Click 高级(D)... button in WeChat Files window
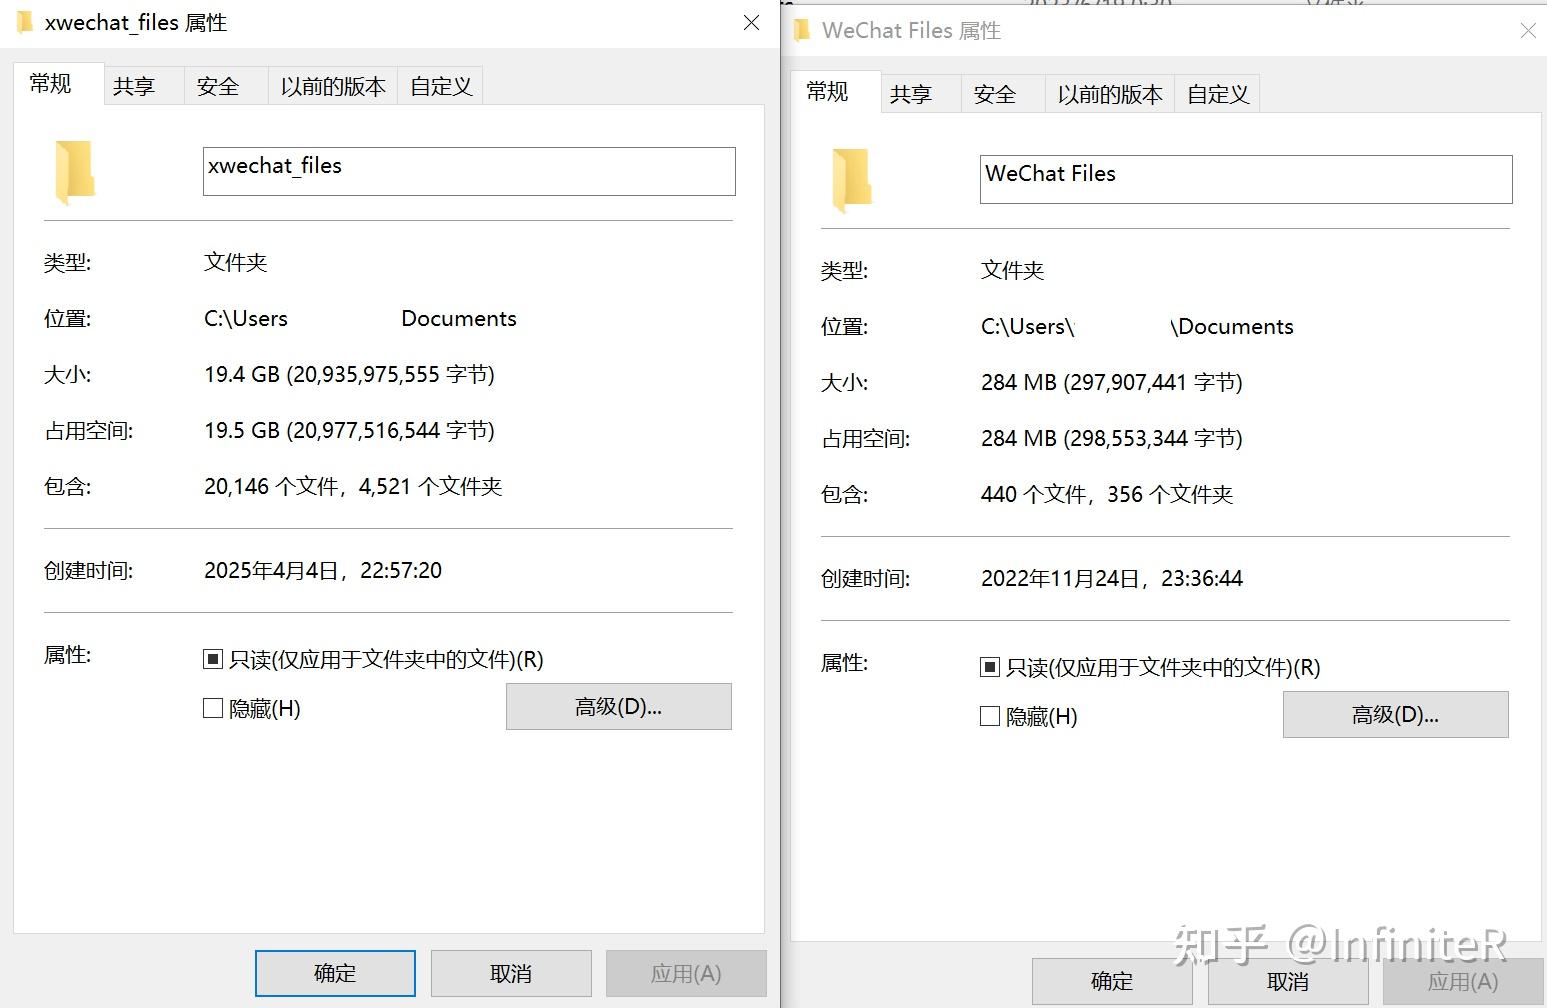 click(x=1395, y=715)
